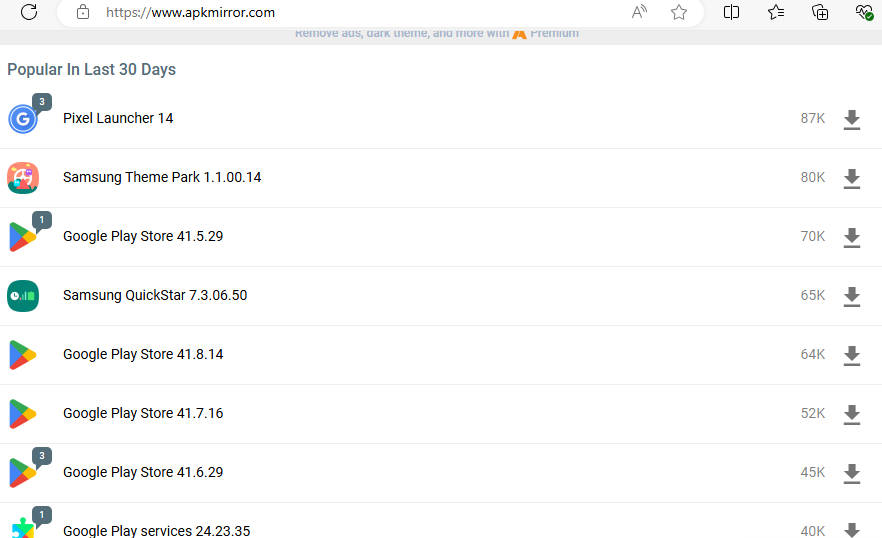Screen dimensions: 882x538
Task: Click the Pixel Launcher 14 app icon
Action: click(x=23, y=119)
